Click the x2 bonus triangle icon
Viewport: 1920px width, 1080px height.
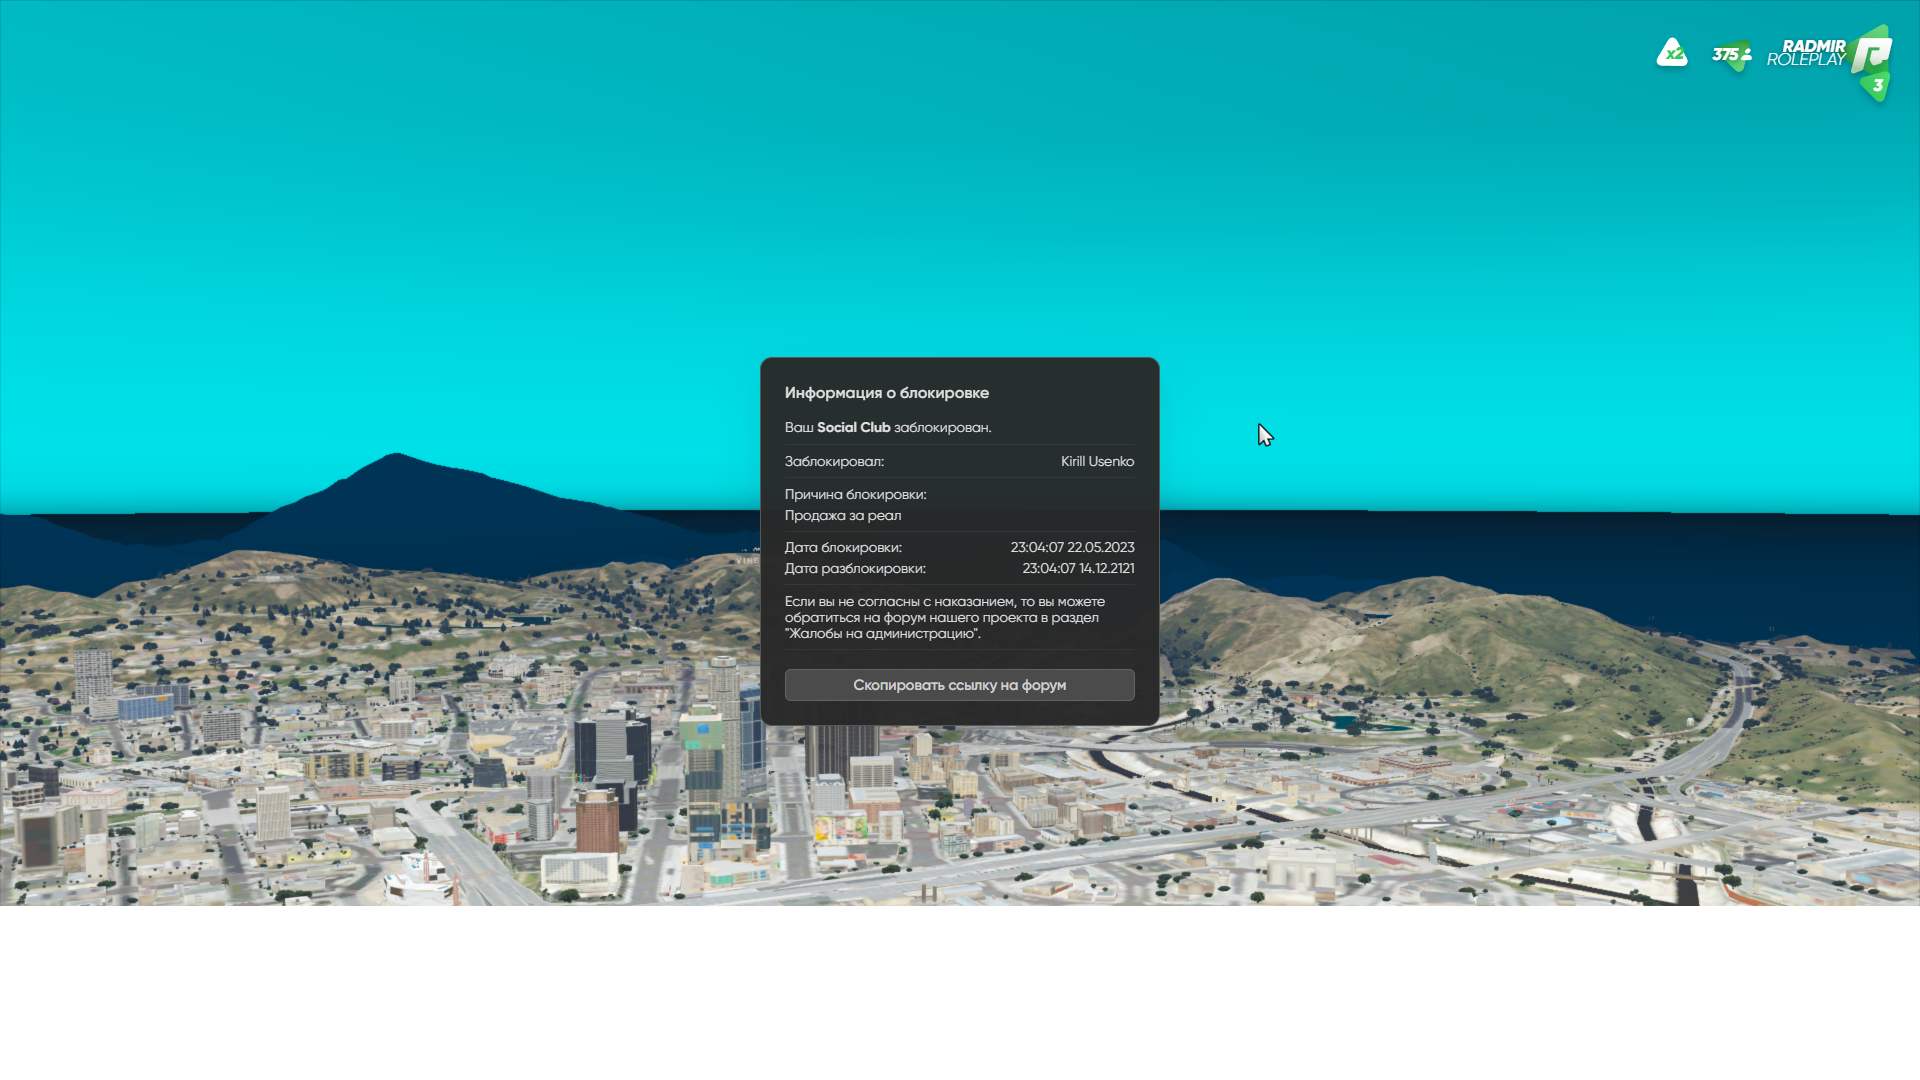pos(1671,53)
